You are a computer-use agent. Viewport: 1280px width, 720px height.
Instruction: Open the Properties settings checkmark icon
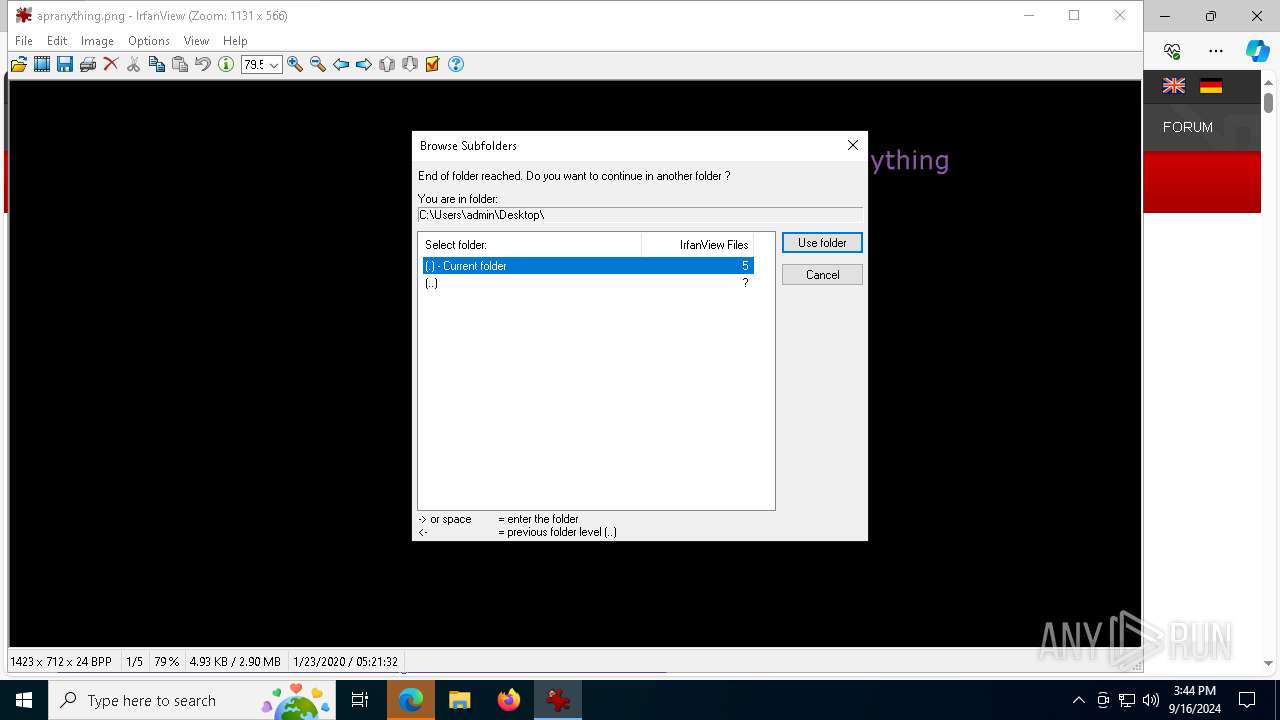tap(433, 64)
